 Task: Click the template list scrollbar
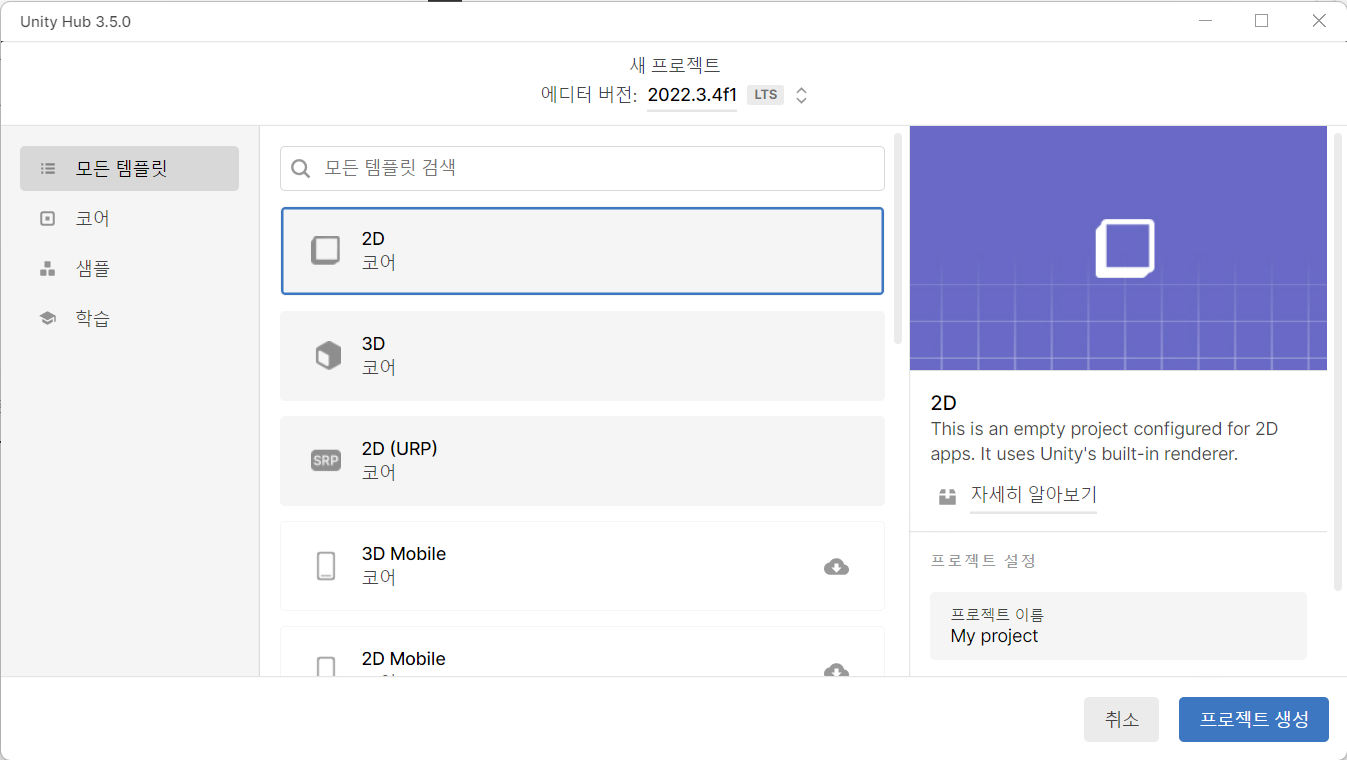click(x=898, y=238)
